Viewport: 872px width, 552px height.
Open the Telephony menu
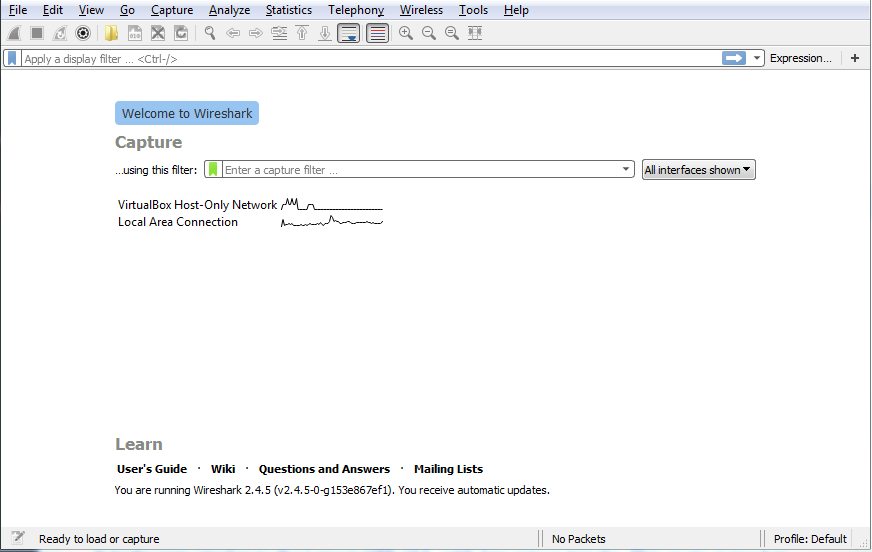point(356,10)
